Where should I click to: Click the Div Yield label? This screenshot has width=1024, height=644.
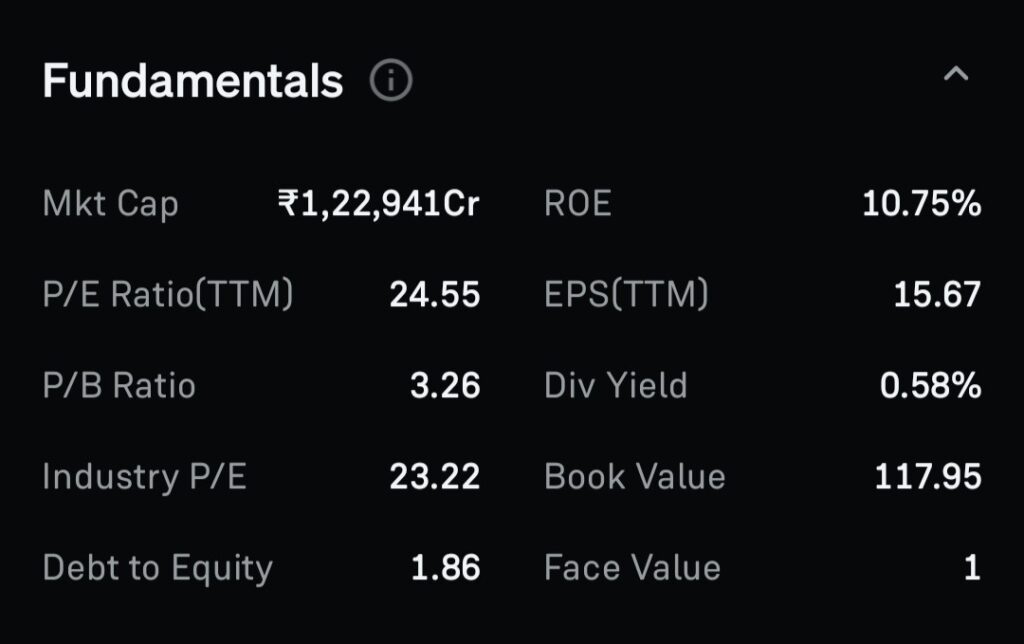click(x=615, y=386)
